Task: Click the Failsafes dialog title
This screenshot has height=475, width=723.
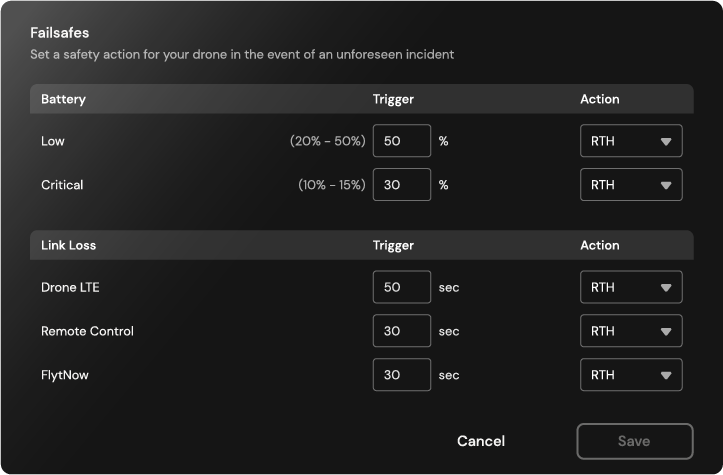Action: [x=60, y=33]
